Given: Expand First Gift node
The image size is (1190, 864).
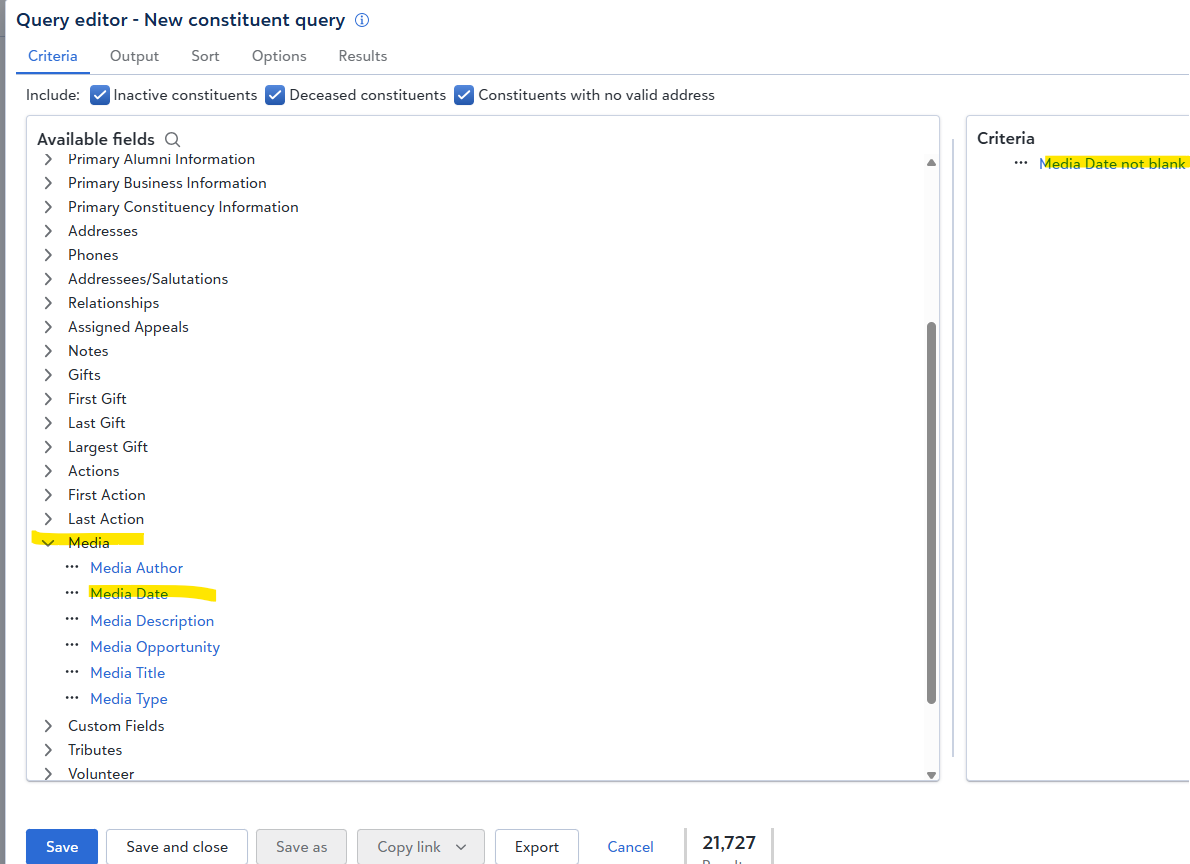Looking at the screenshot, I should click(x=49, y=399).
